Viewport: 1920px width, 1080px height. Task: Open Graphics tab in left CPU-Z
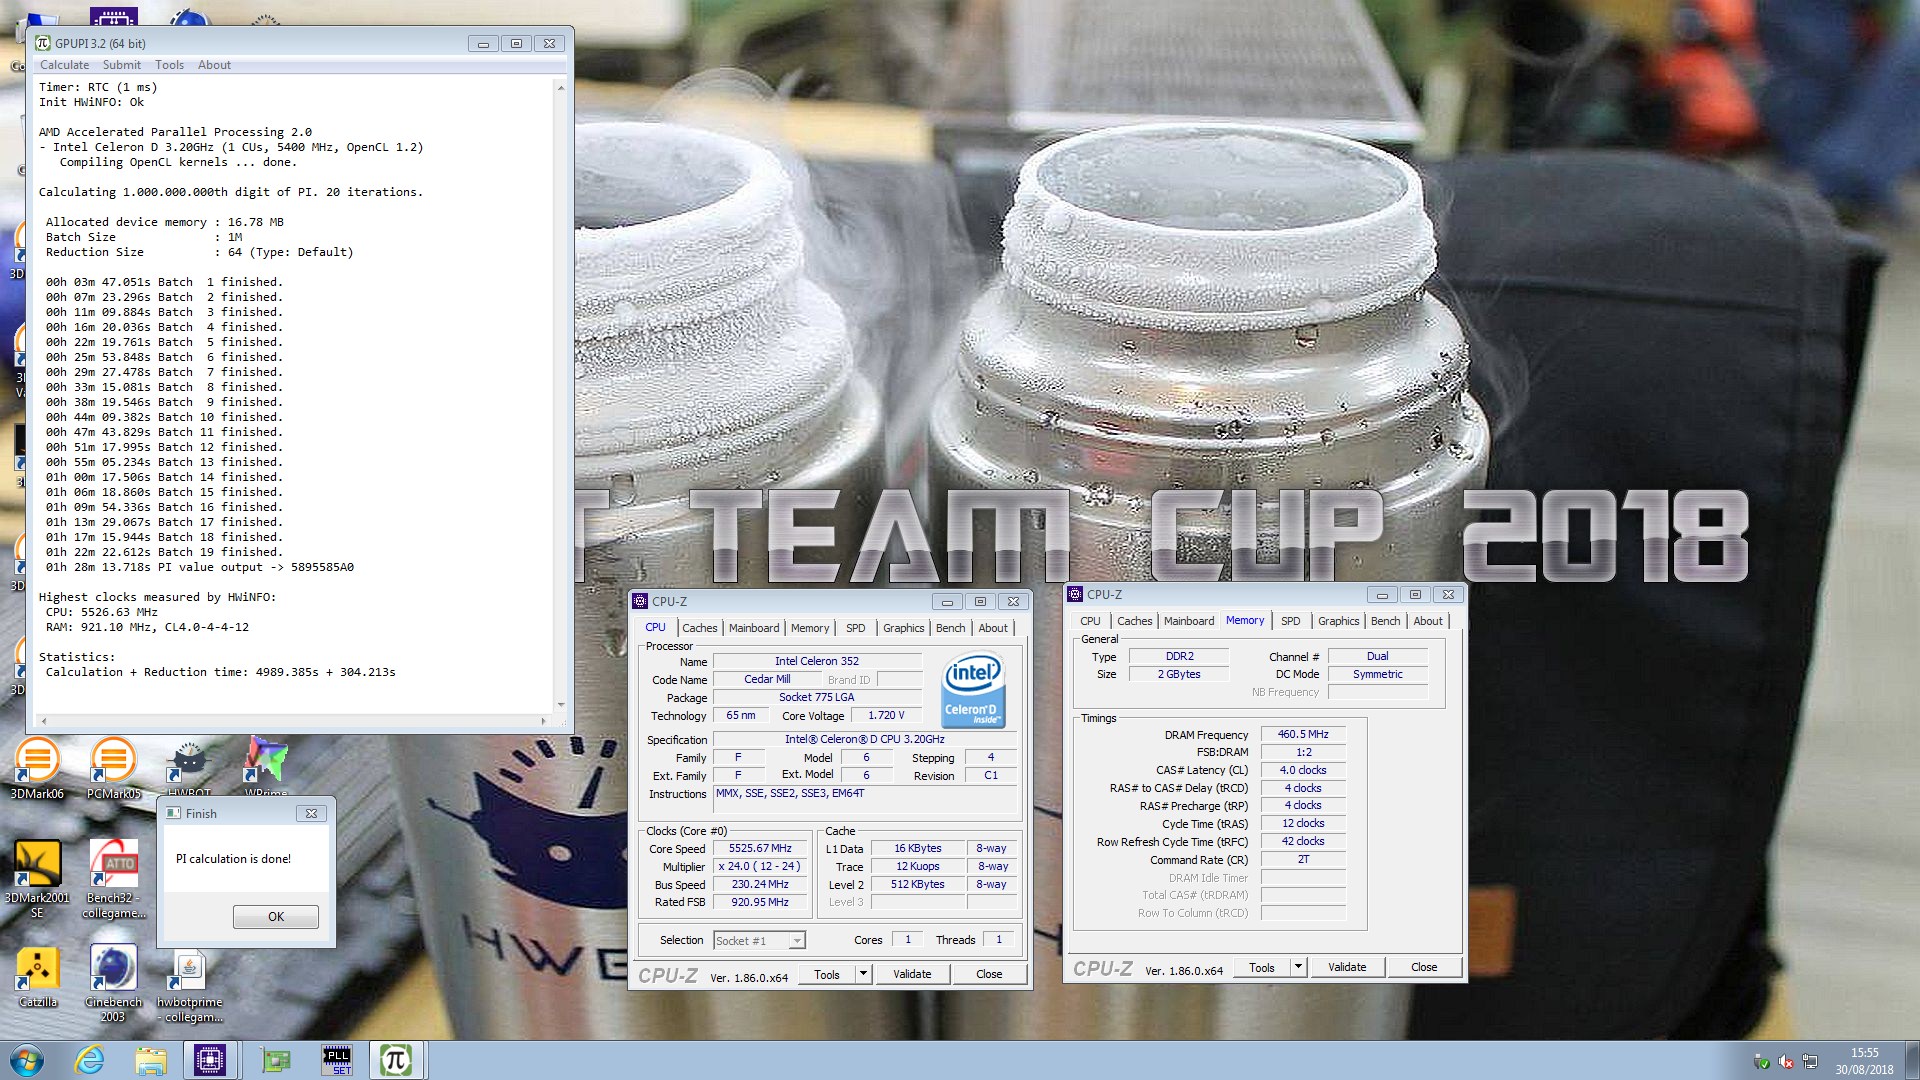904,628
